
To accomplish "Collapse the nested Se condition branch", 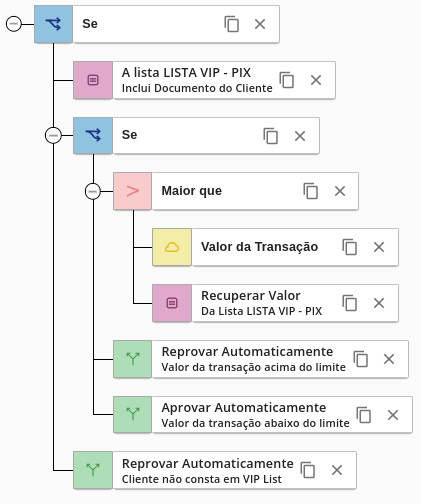I will (x=53, y=135).
